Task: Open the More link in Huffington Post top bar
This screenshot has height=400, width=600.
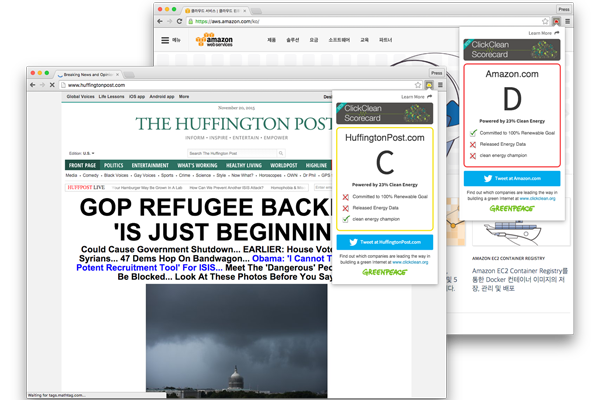Action: [184, 96]
